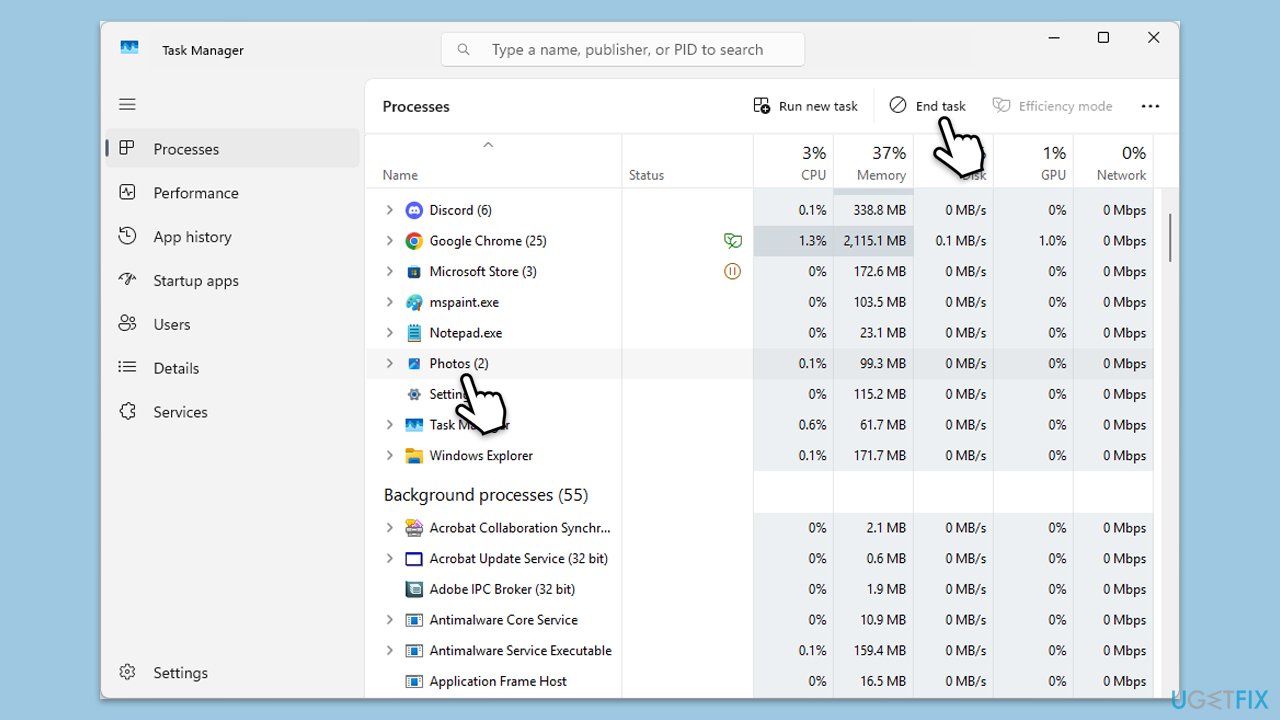Click the mspaint.exe process icon
The width and height of the screenshot is (1280, 720).
coord(414,302)
